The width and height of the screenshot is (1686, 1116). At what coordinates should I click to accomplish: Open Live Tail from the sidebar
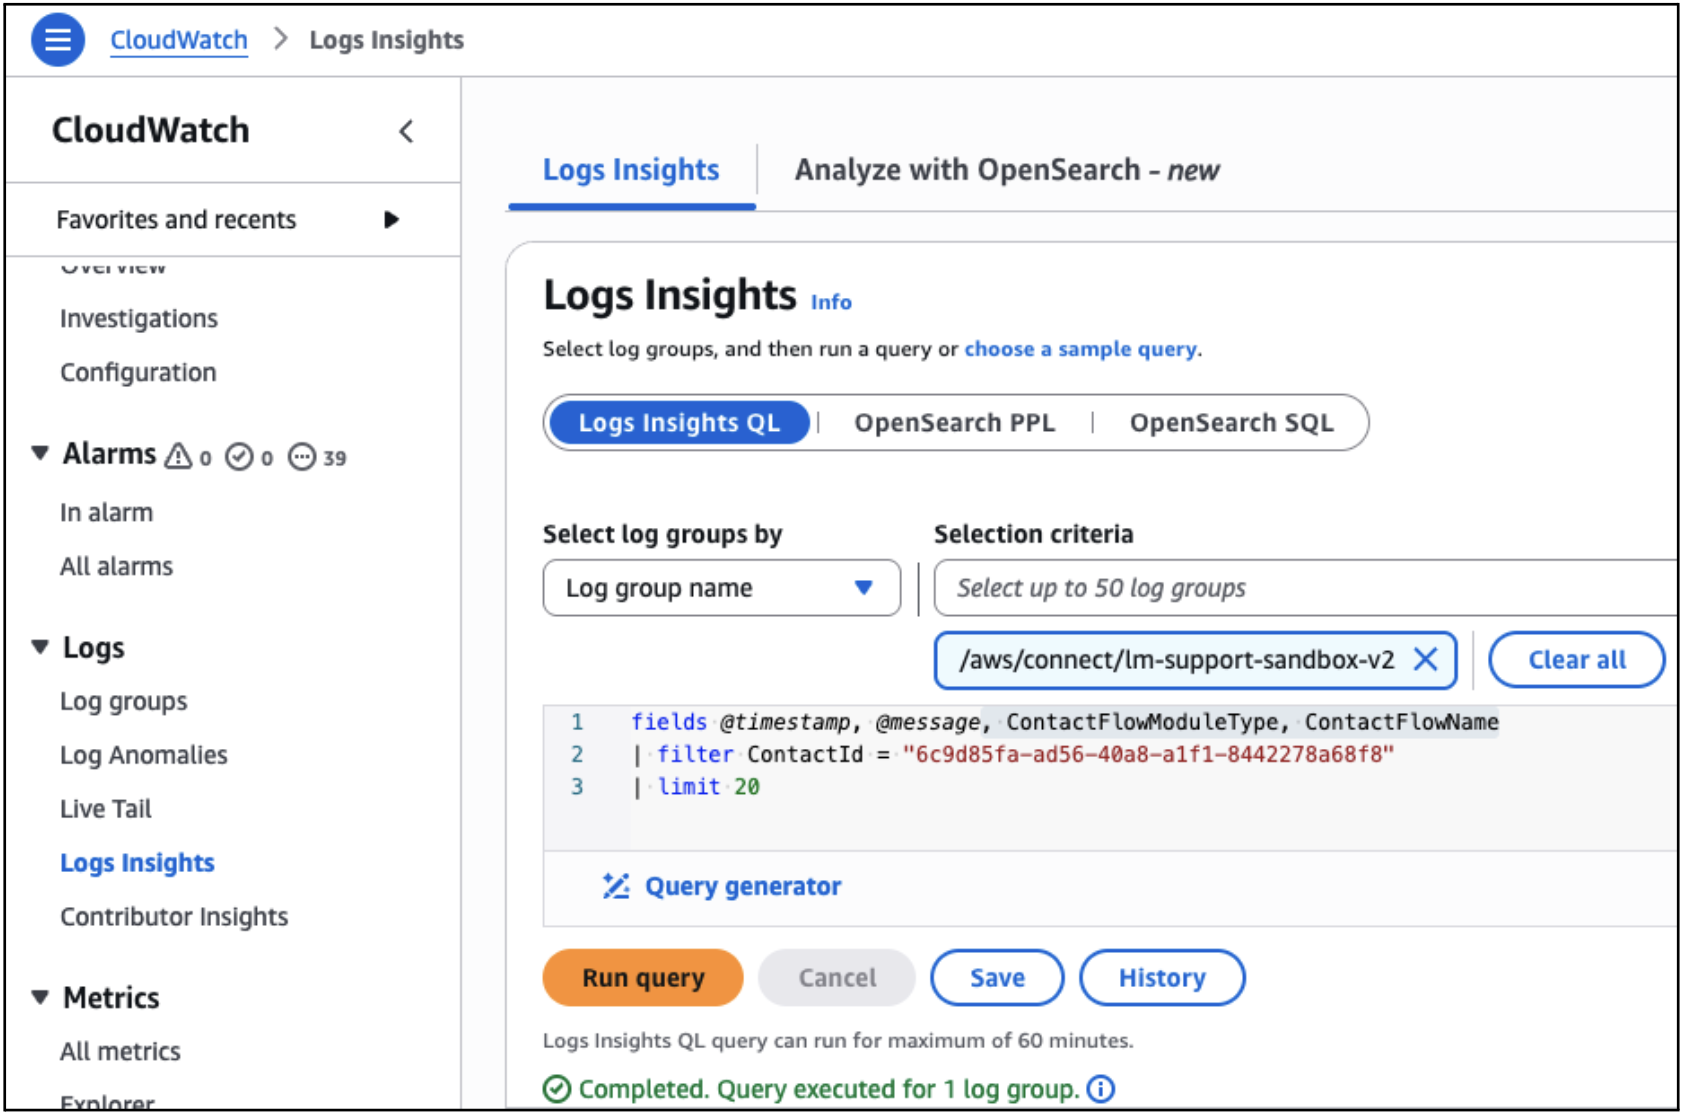106,809
